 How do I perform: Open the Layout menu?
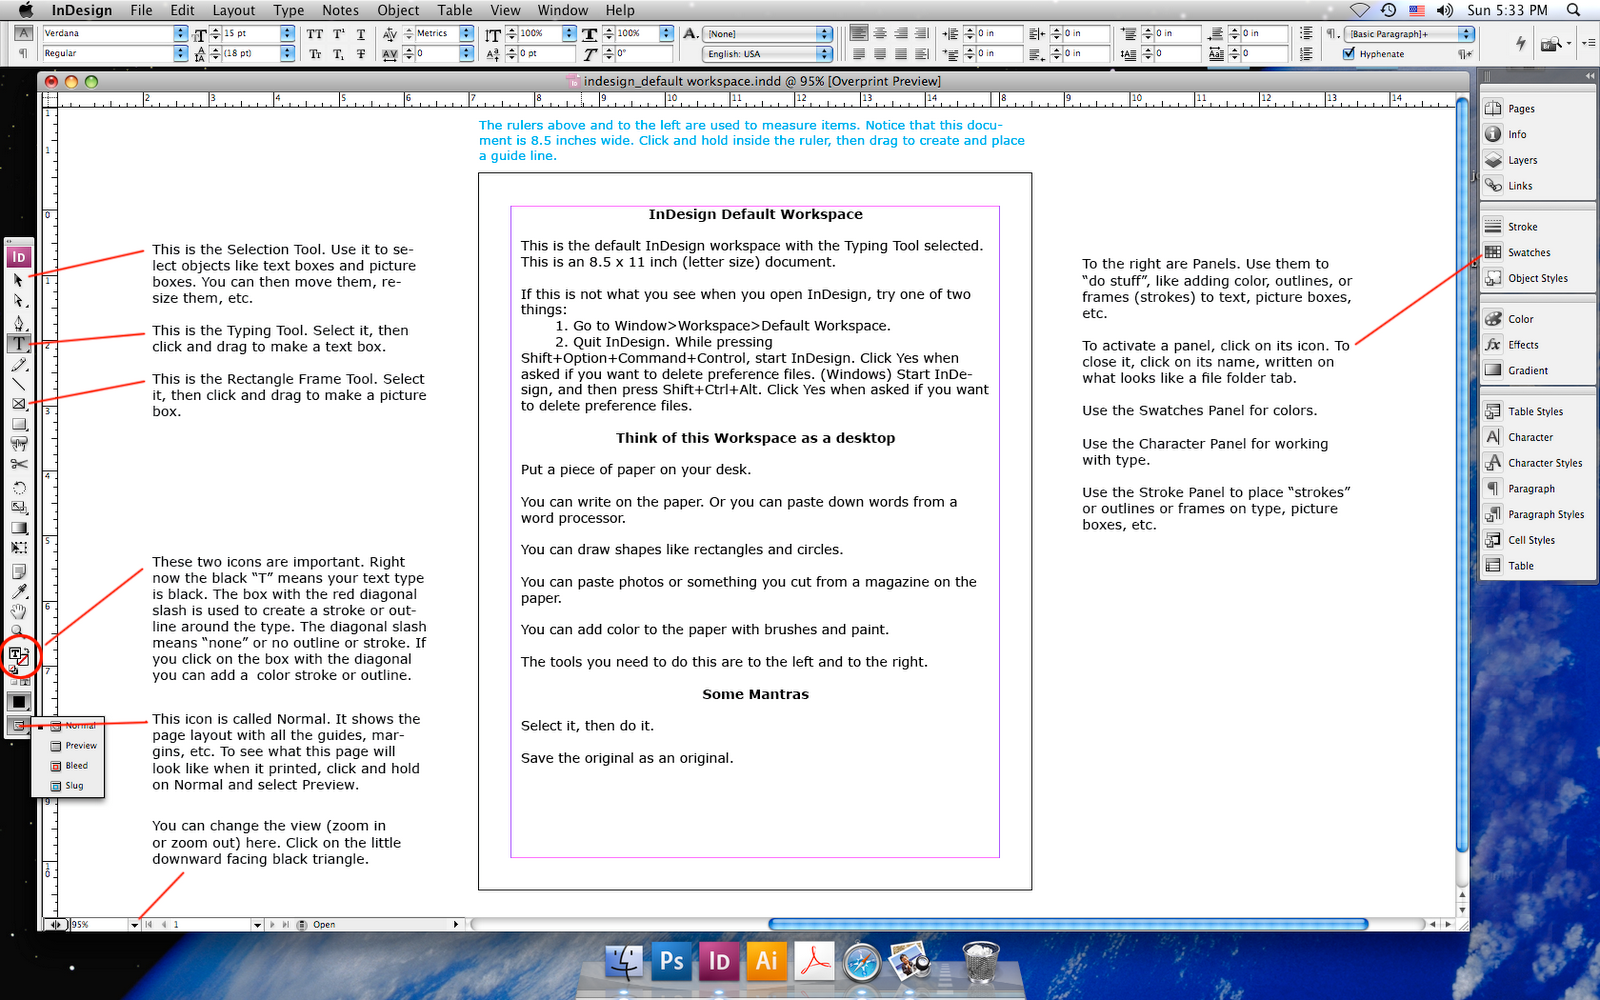[234, 10]
